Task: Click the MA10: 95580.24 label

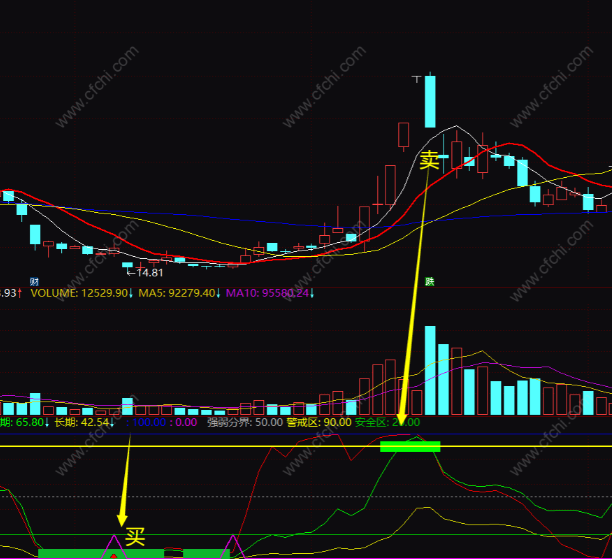Action: [x=268, y=293]
